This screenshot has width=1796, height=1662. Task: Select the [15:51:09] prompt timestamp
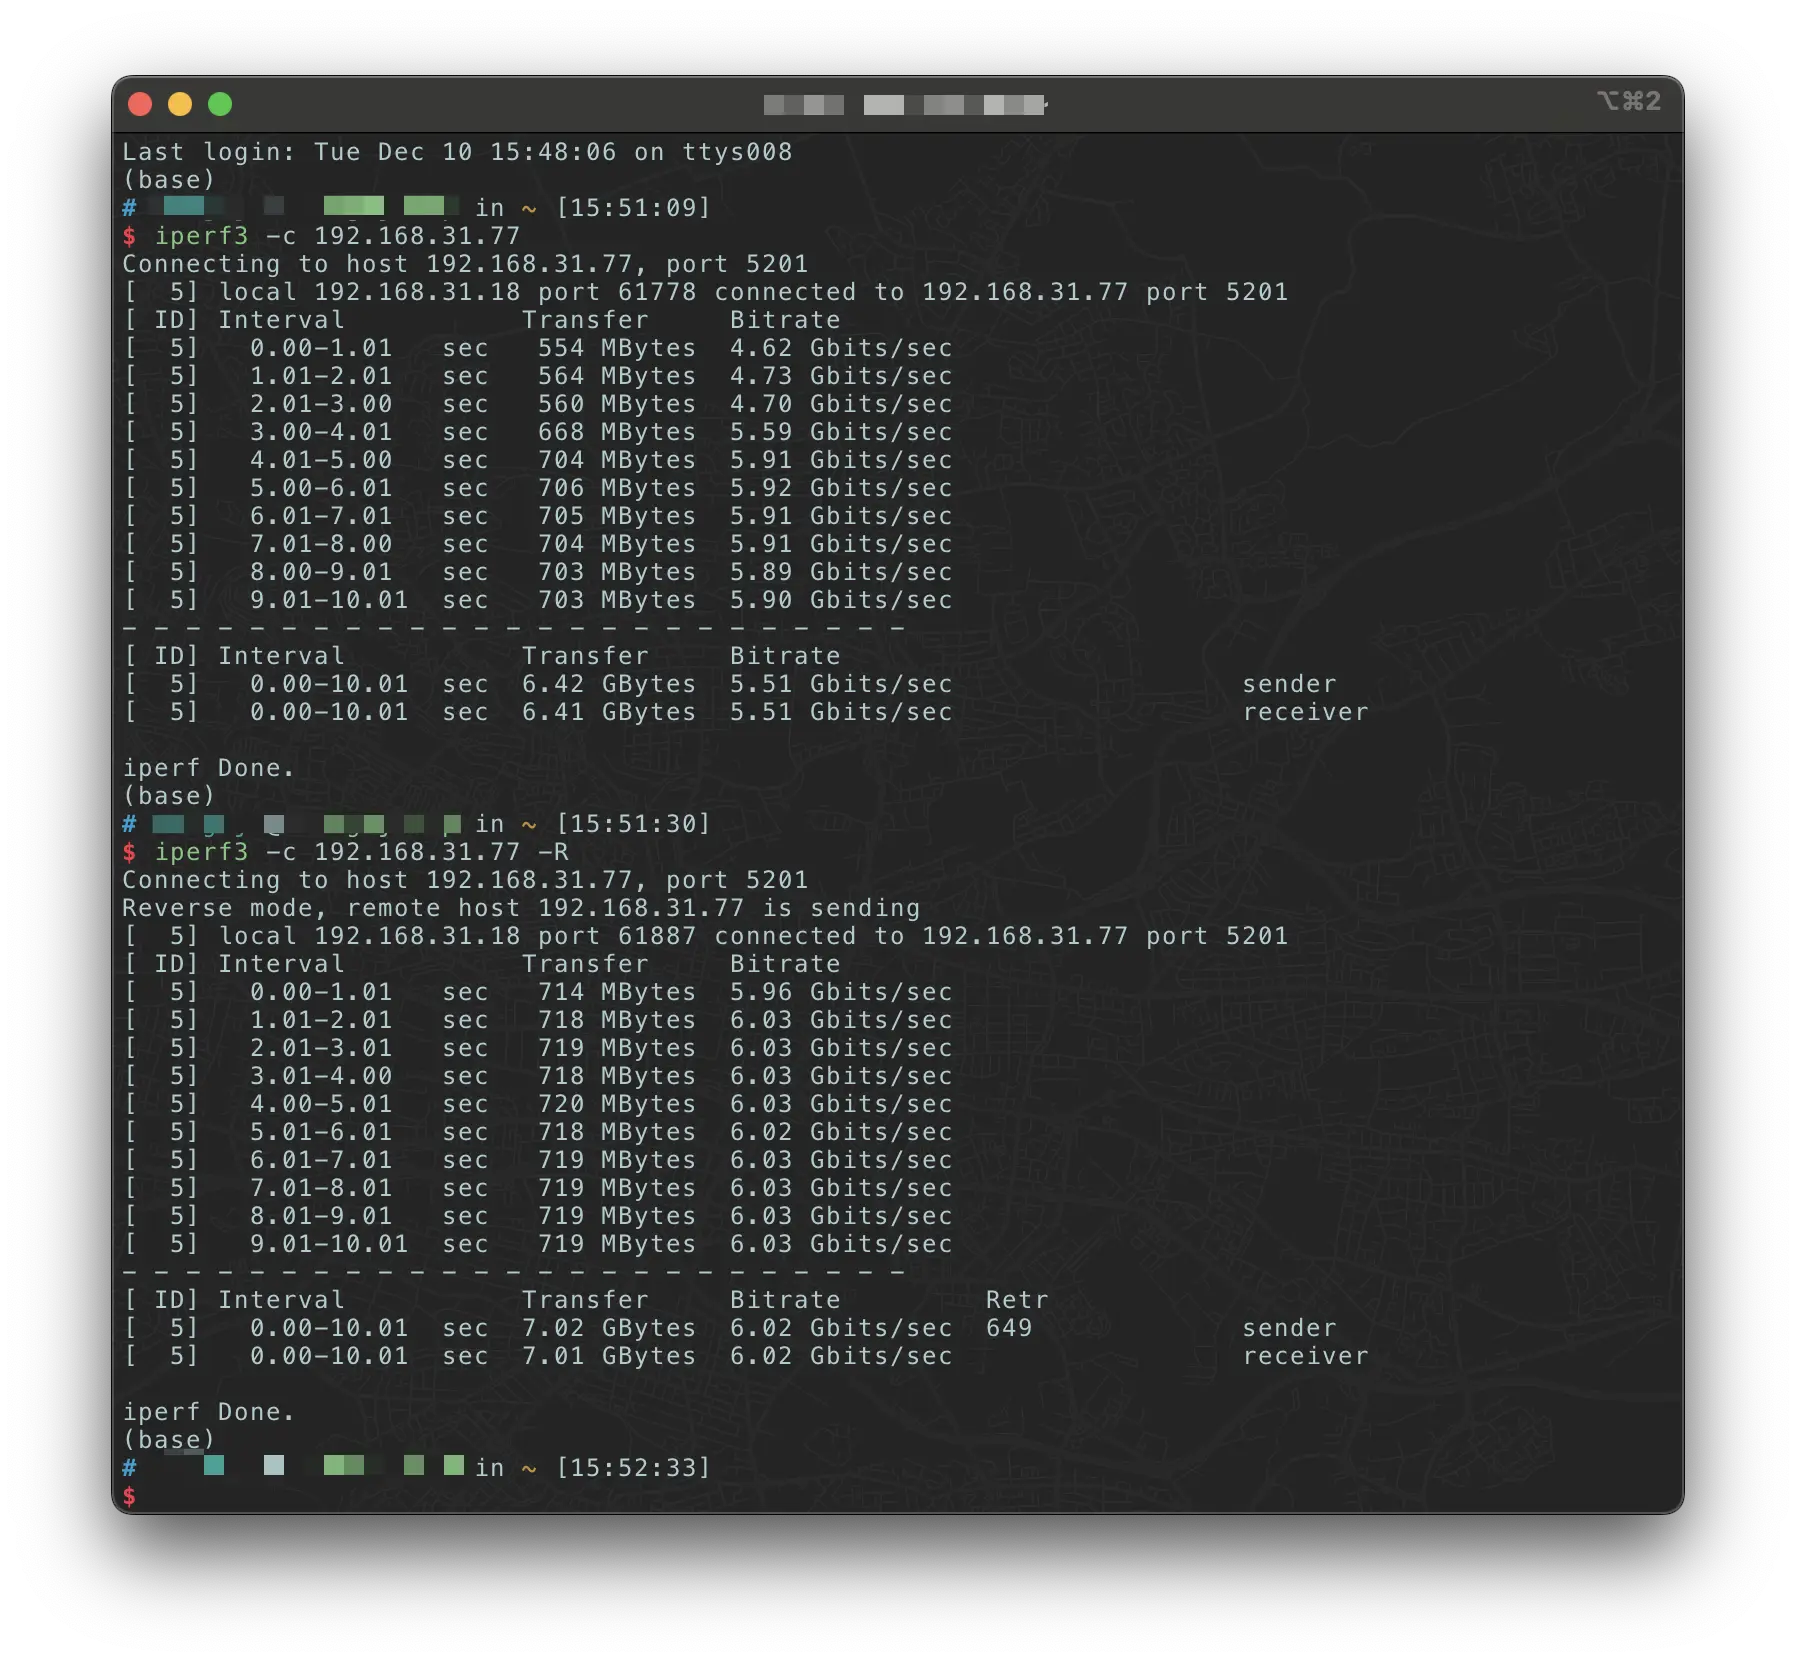(x=633, y=208)
